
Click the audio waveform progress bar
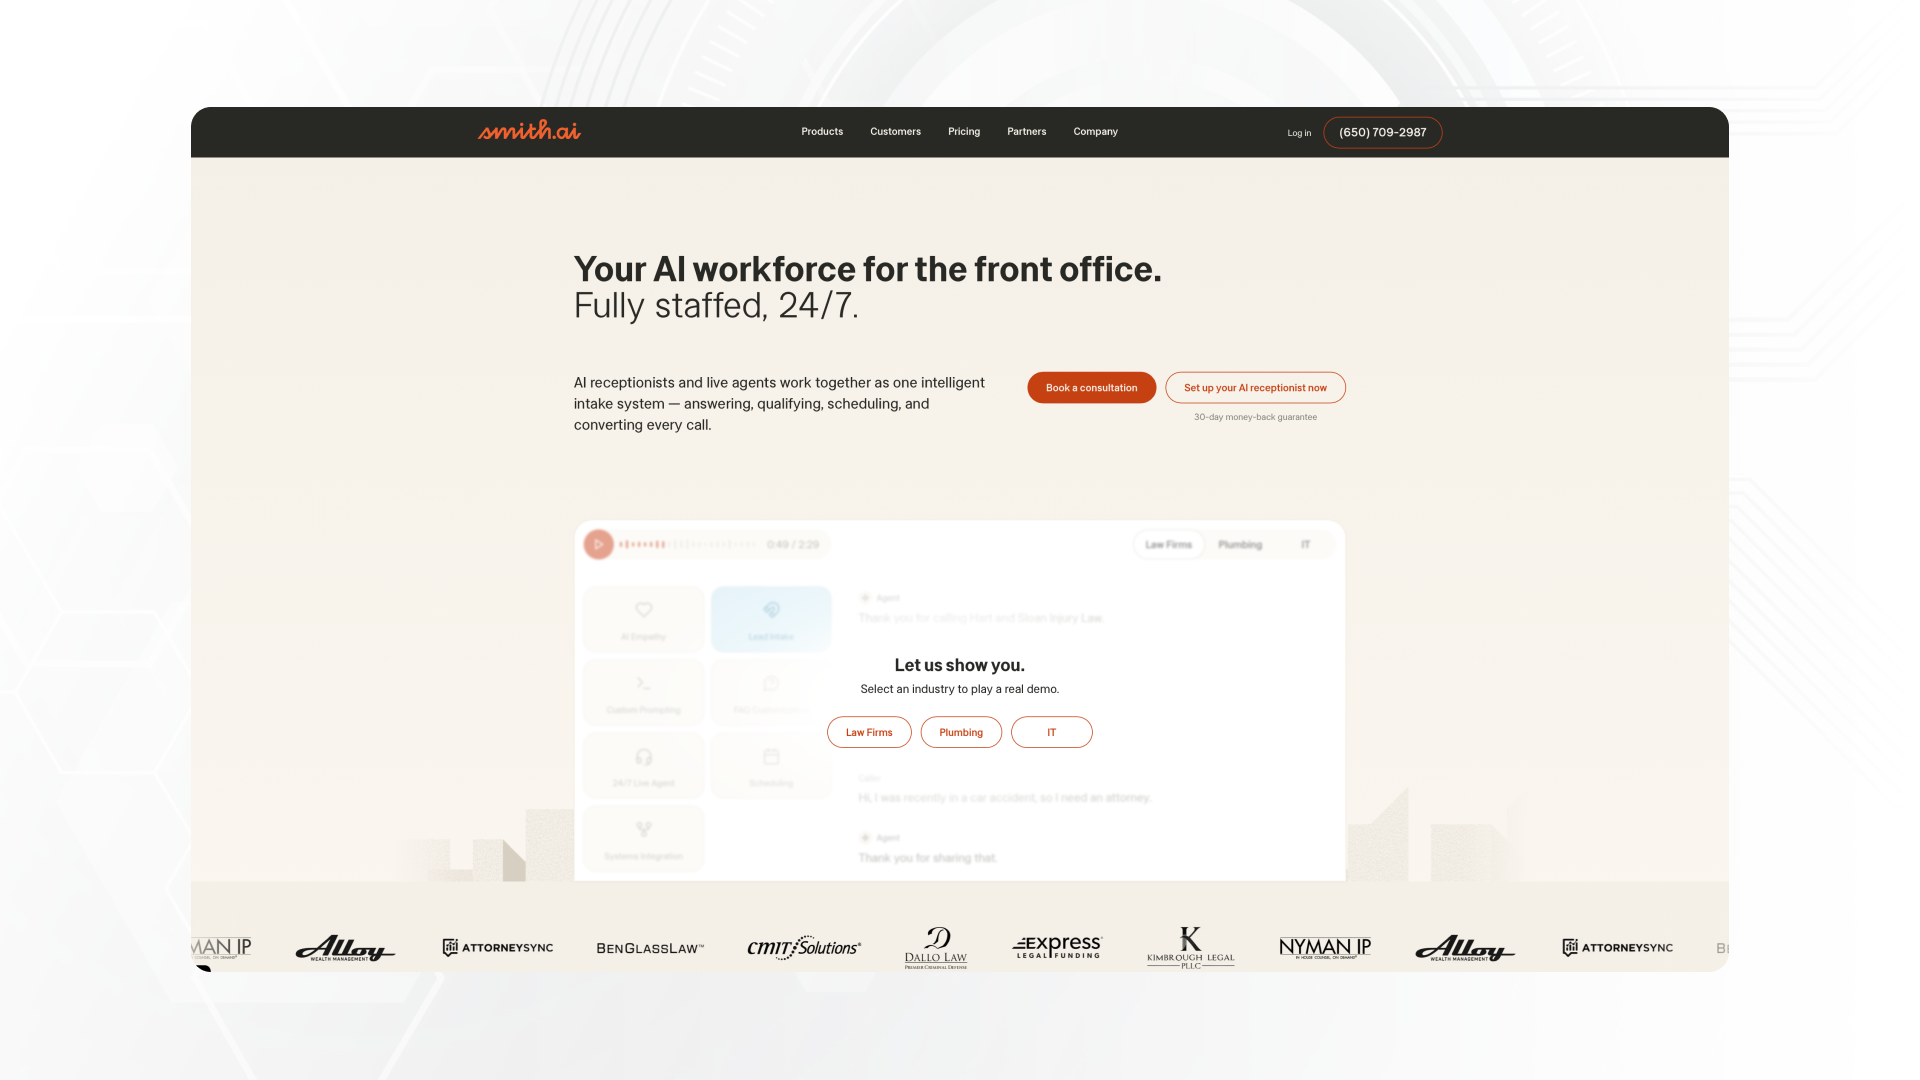[689, 545]
